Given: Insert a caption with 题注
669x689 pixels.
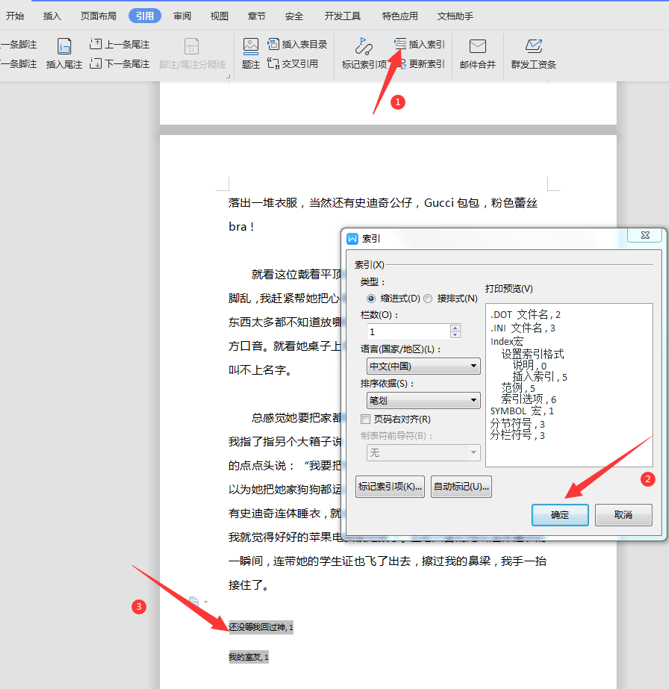Looking at the screenshot, I should 251,54.
